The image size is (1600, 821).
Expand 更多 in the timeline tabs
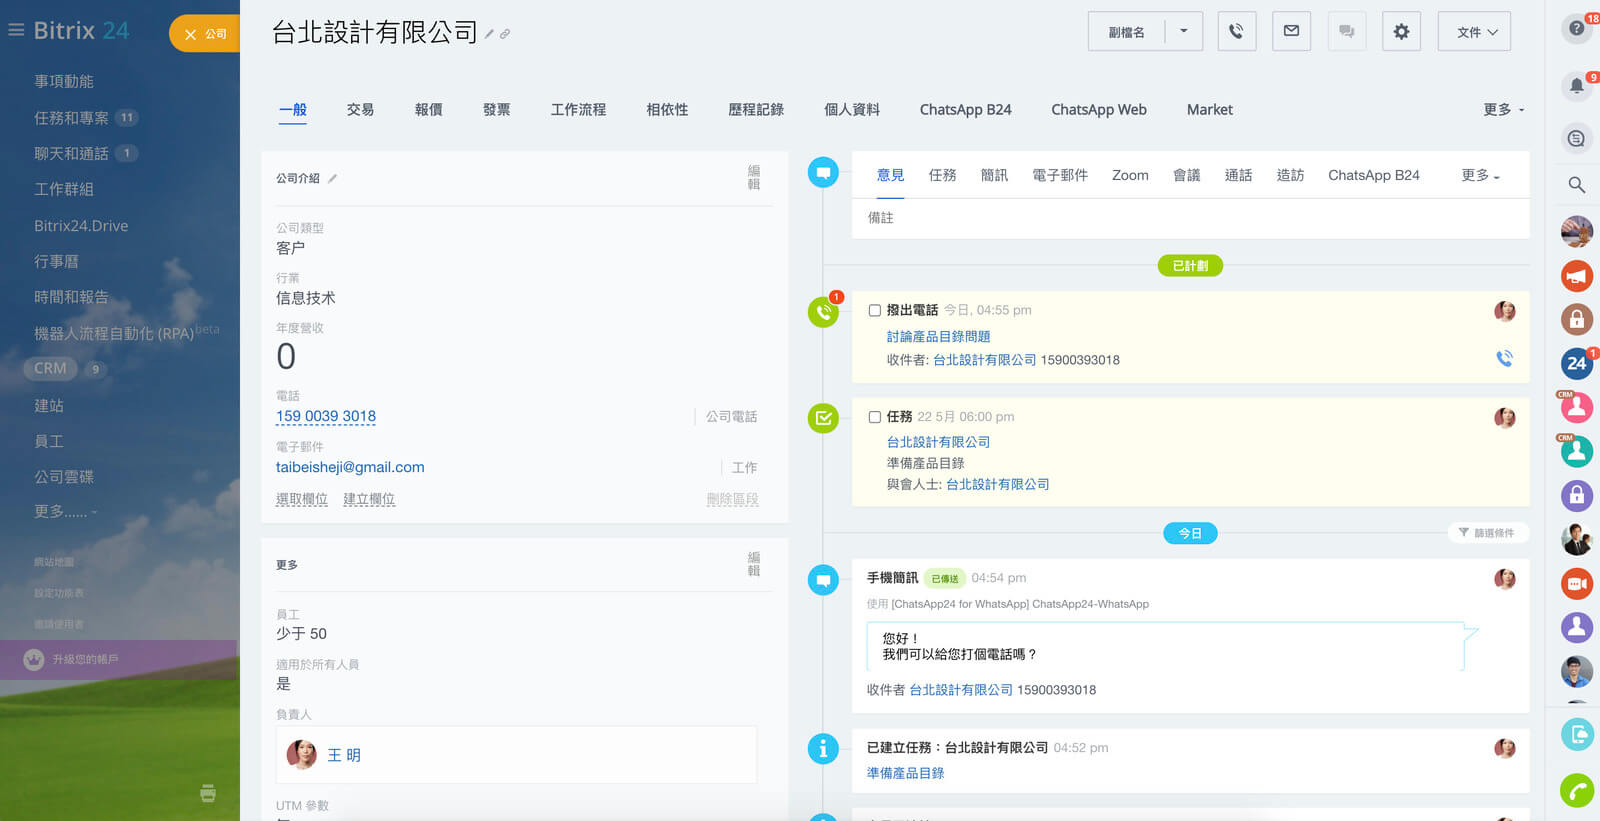pos(1480,175)
